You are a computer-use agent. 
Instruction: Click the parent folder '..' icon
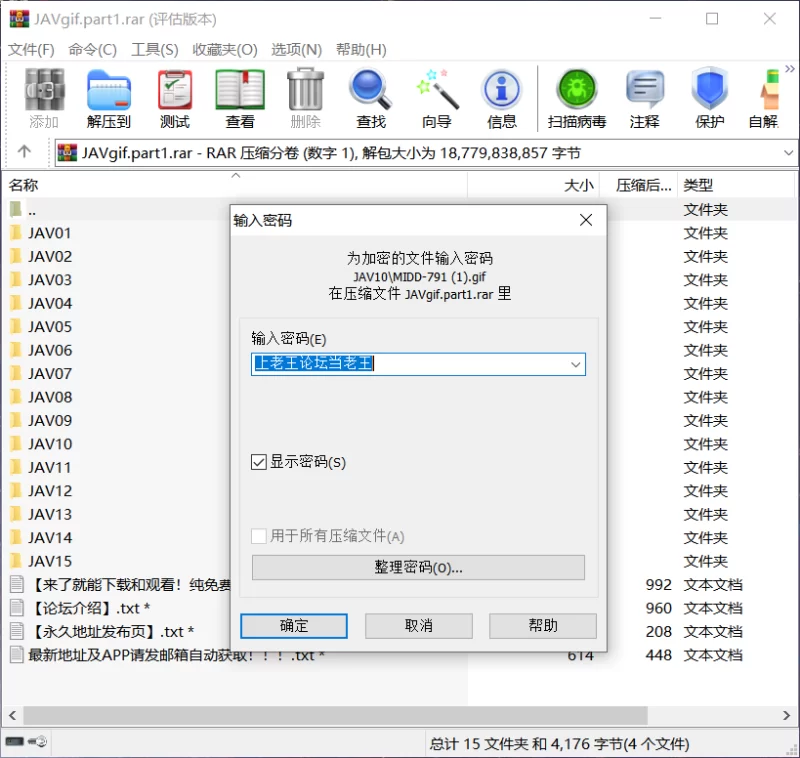[16, 209]
